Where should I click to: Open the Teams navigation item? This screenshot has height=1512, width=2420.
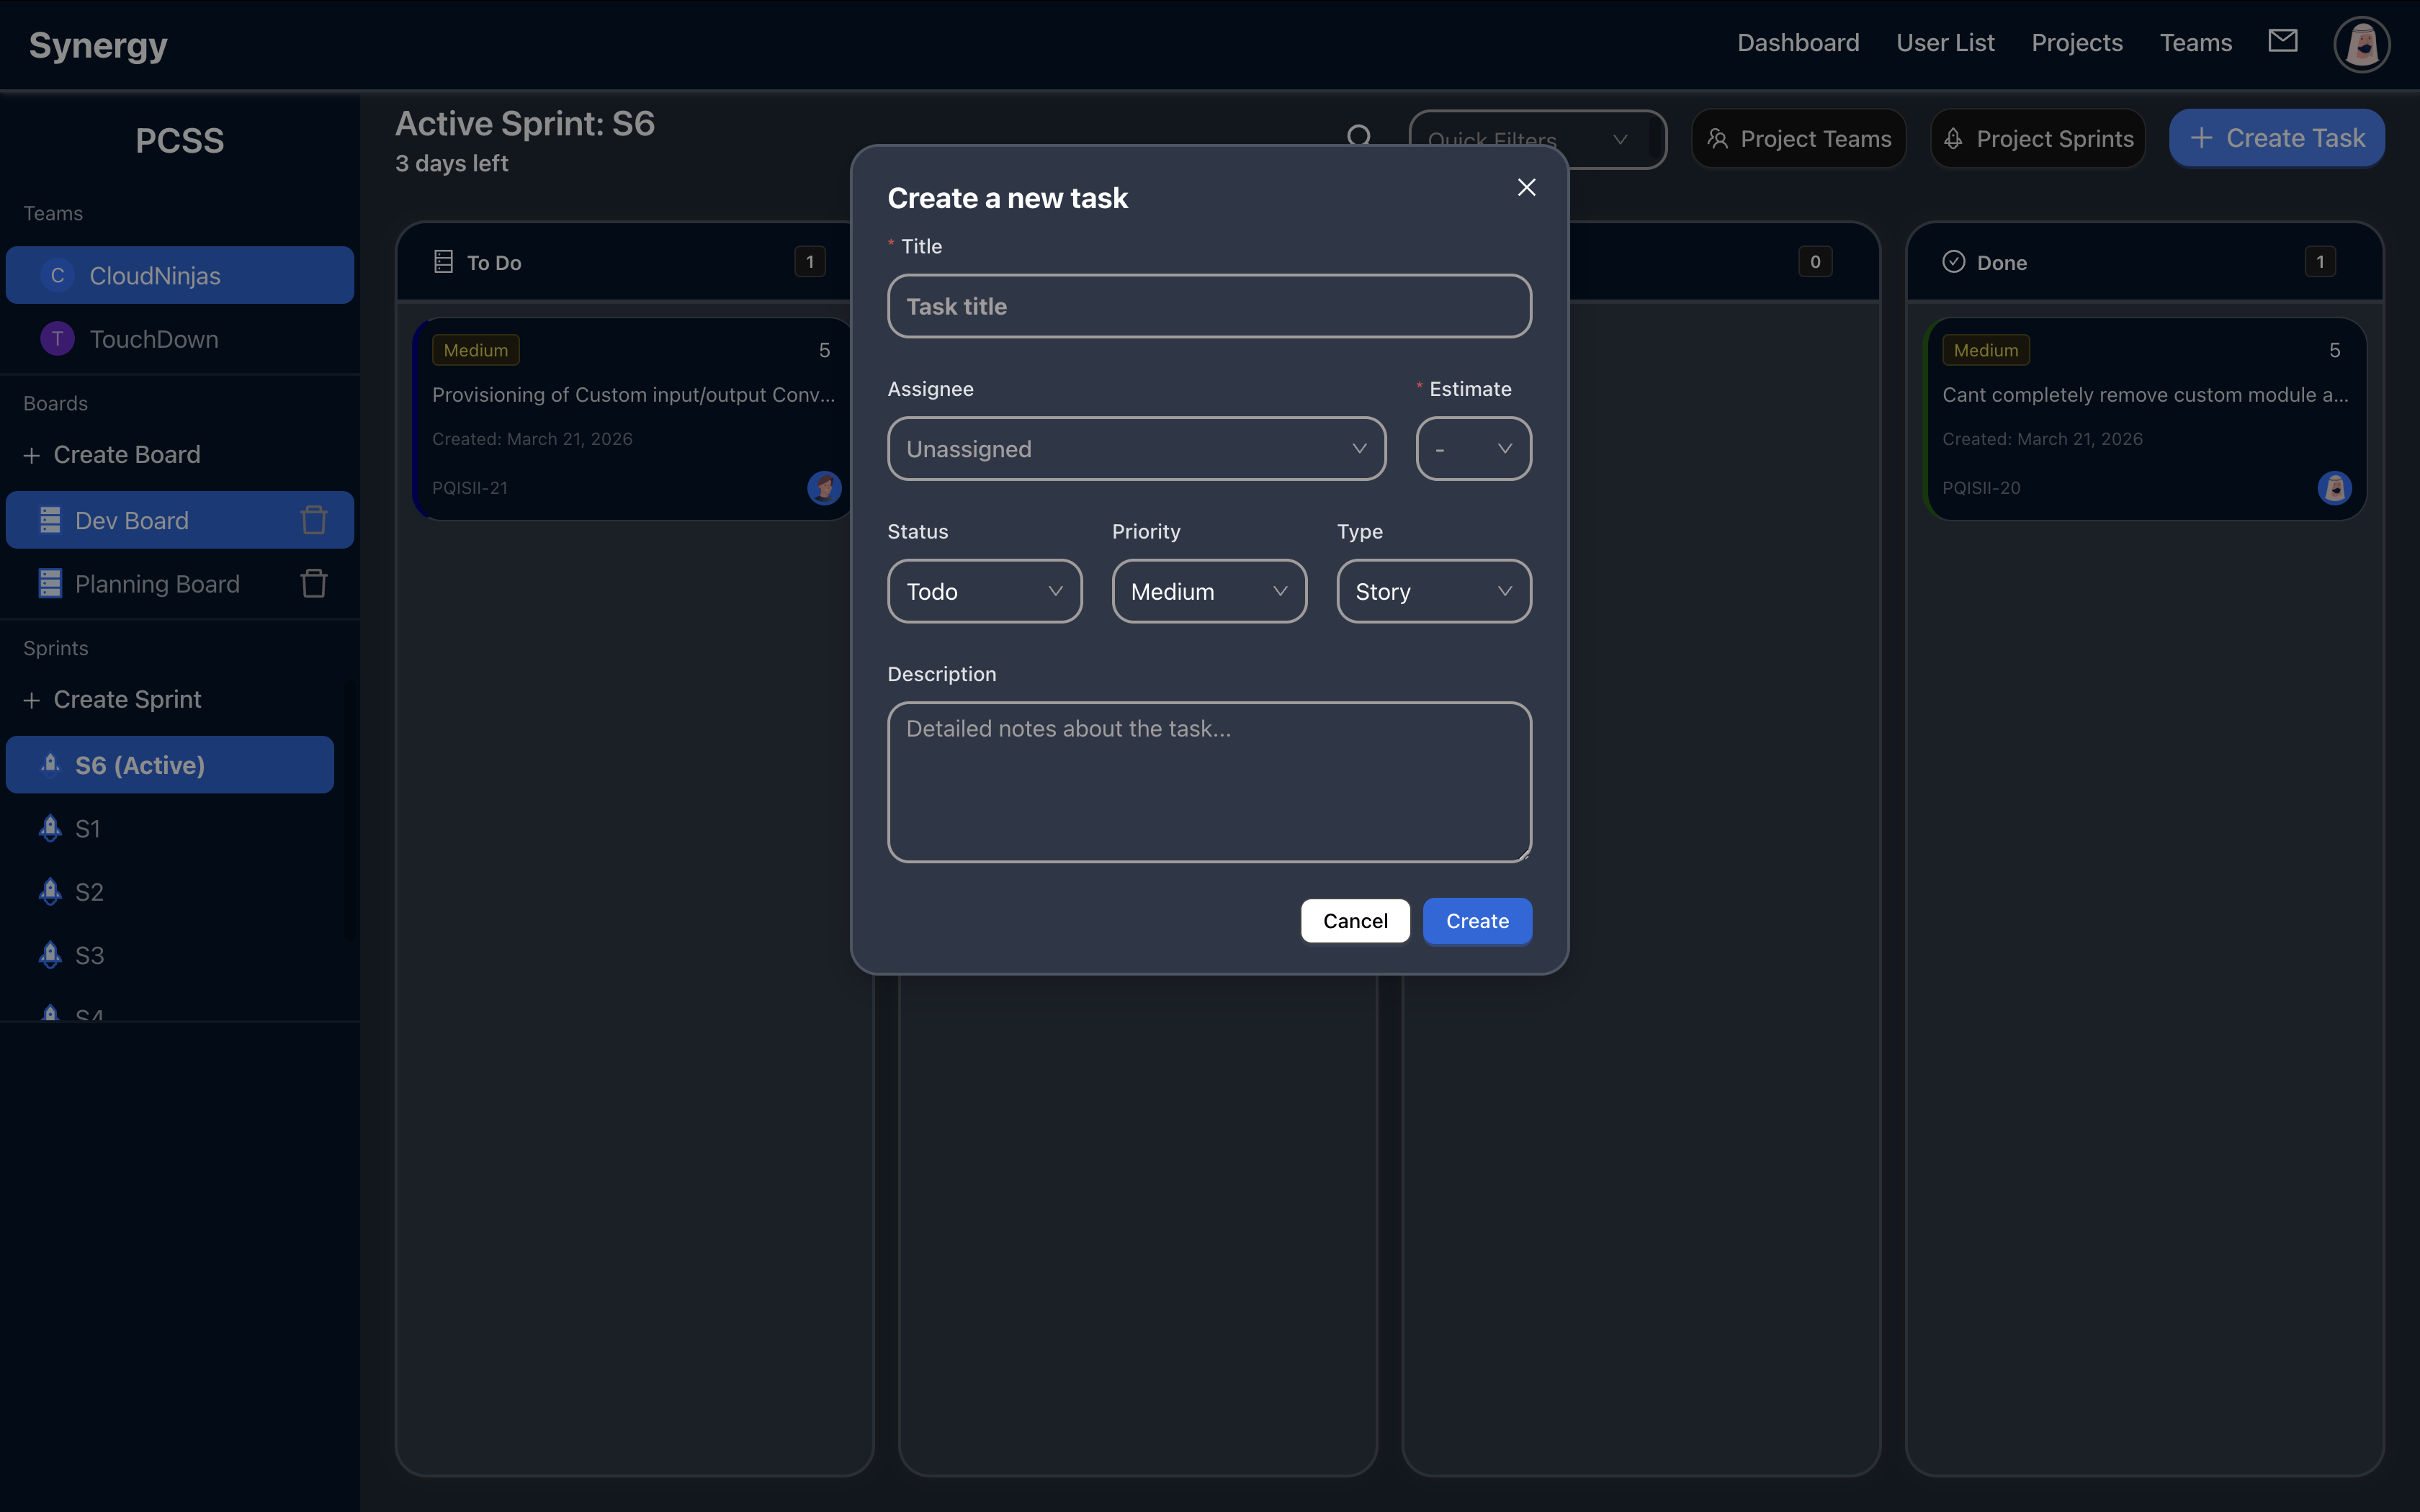pyautogui.click(x=2196, y=42)
